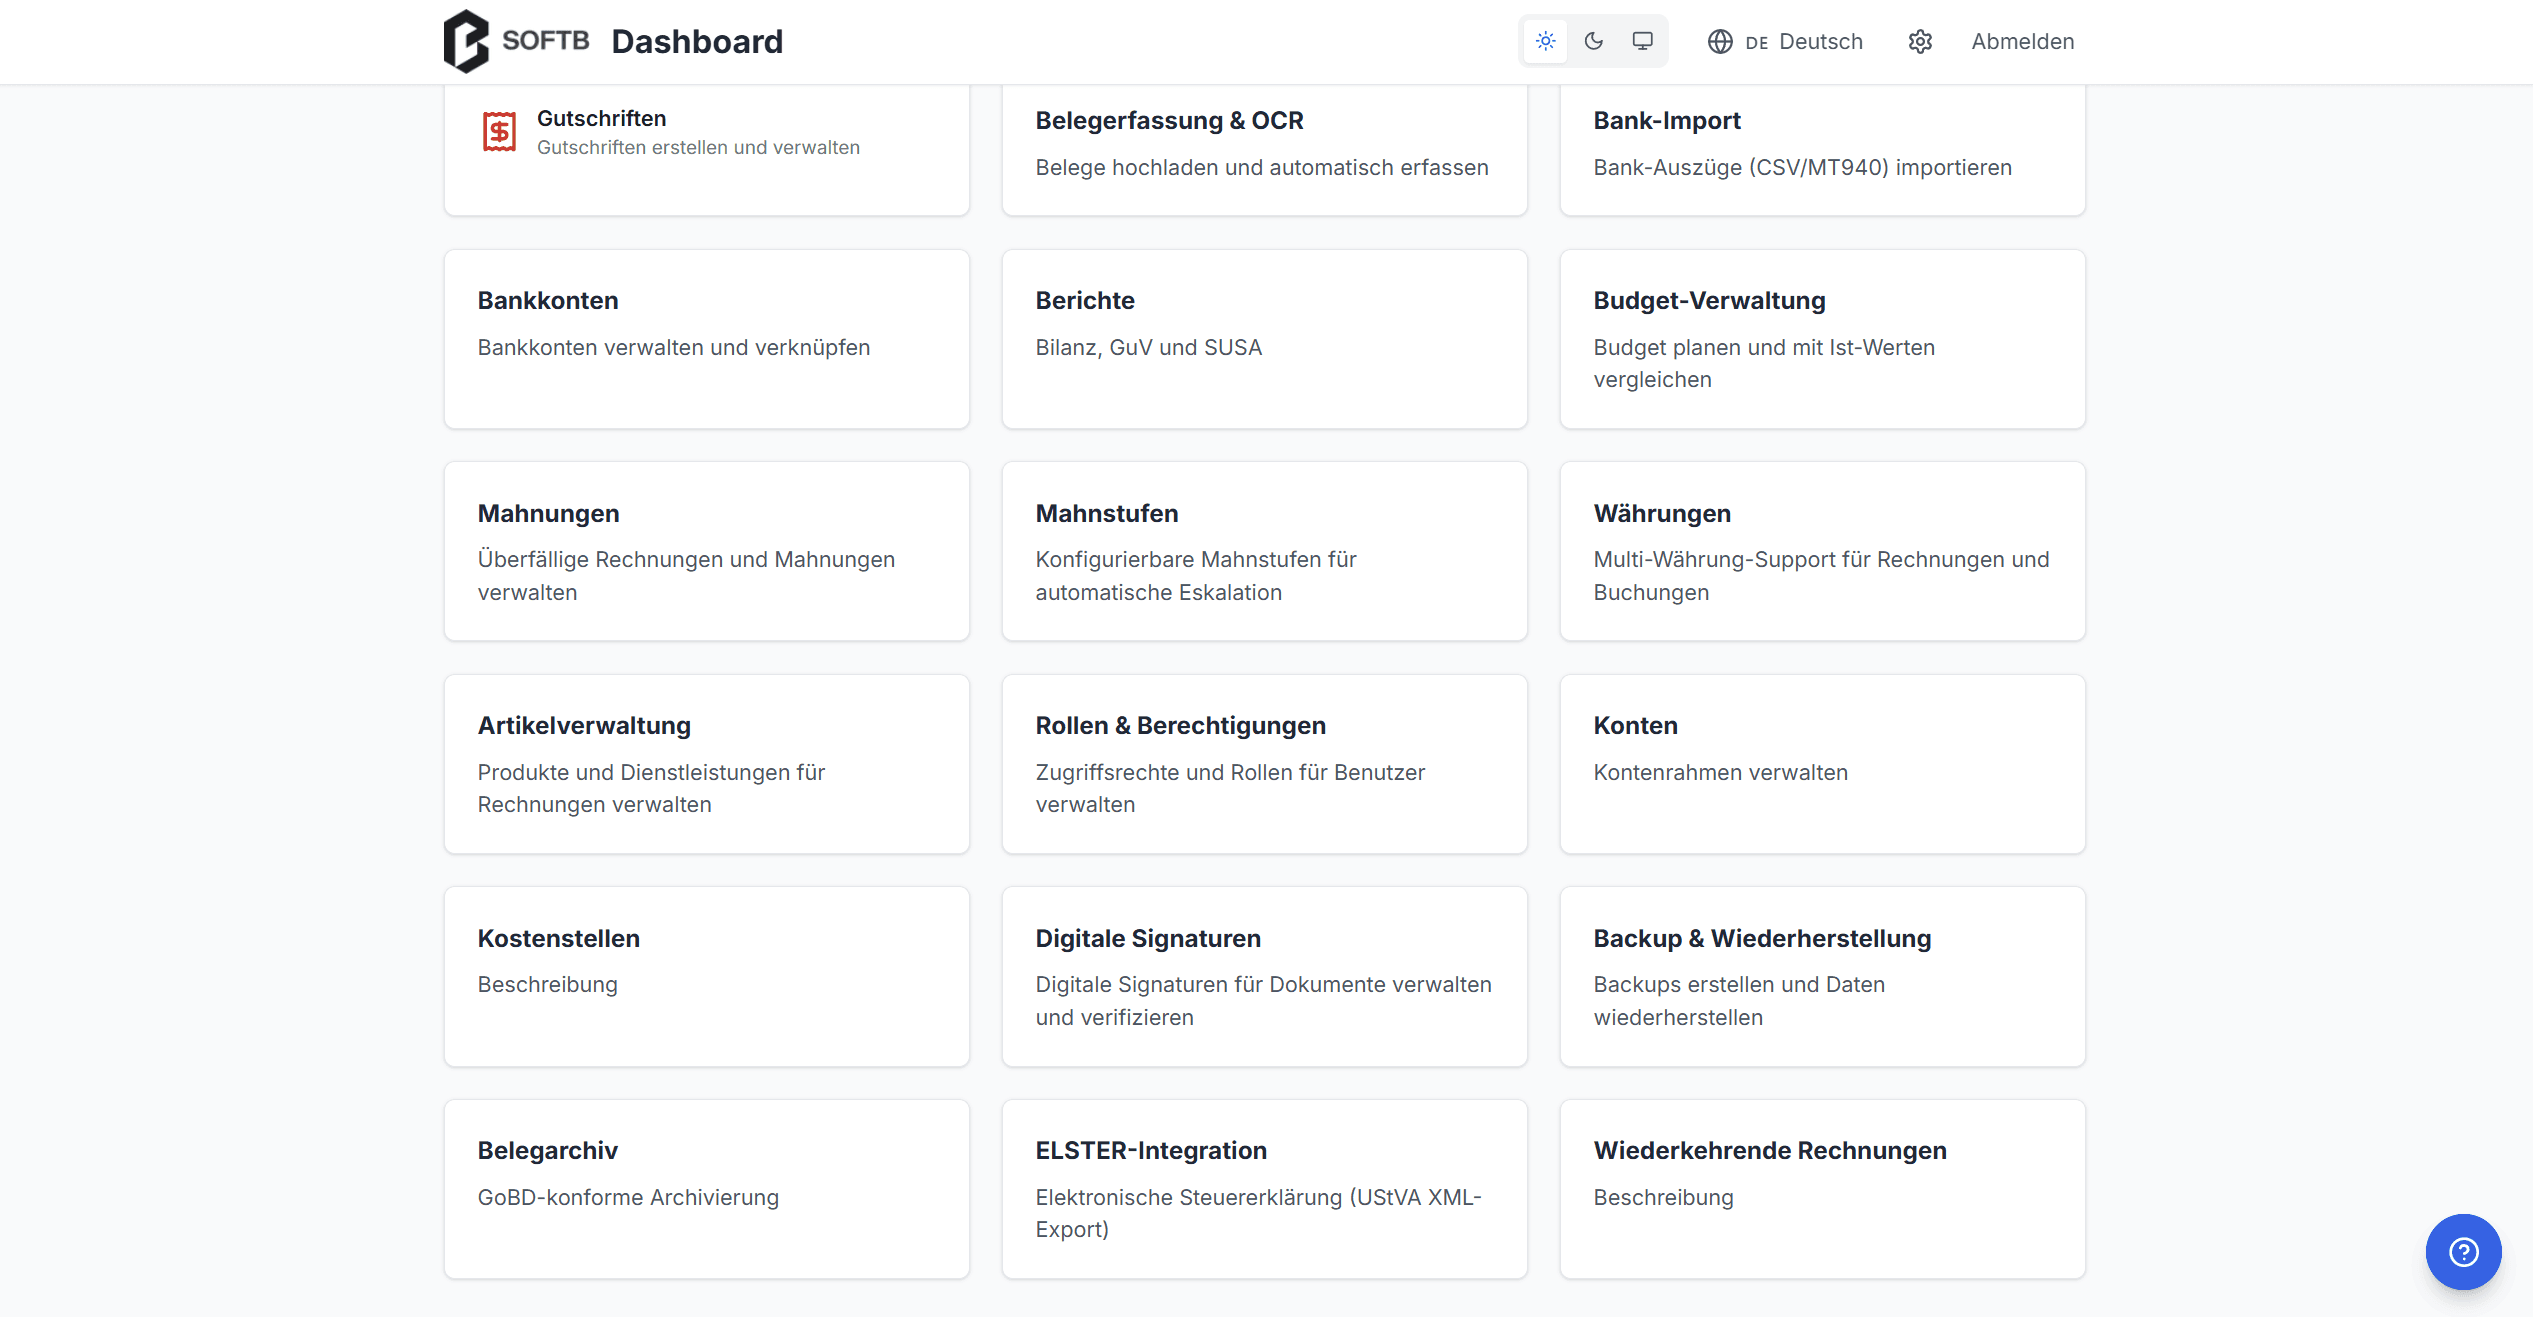Open Wiederkehrende Rechnungen card
The width and height of the screenshot is (2533, 1317).
[1821, 1188]
